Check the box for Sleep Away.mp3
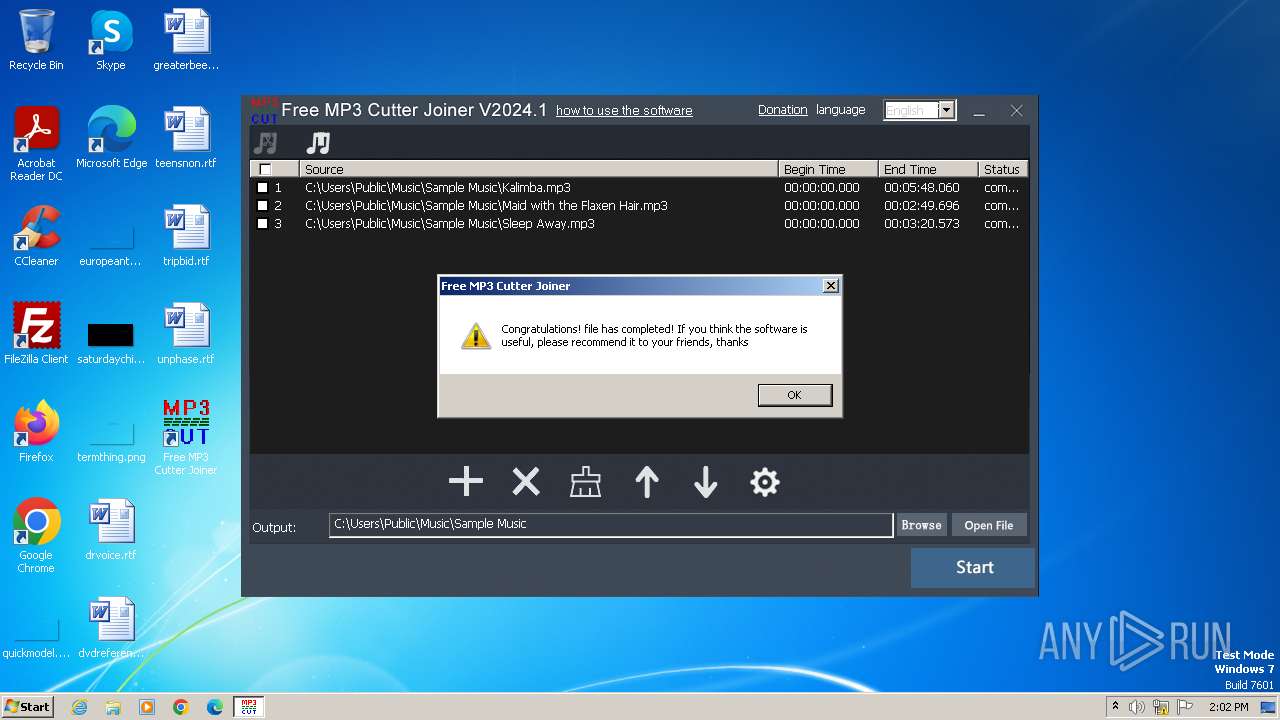This screenshot has width=1280, height=720. (263, 224)
